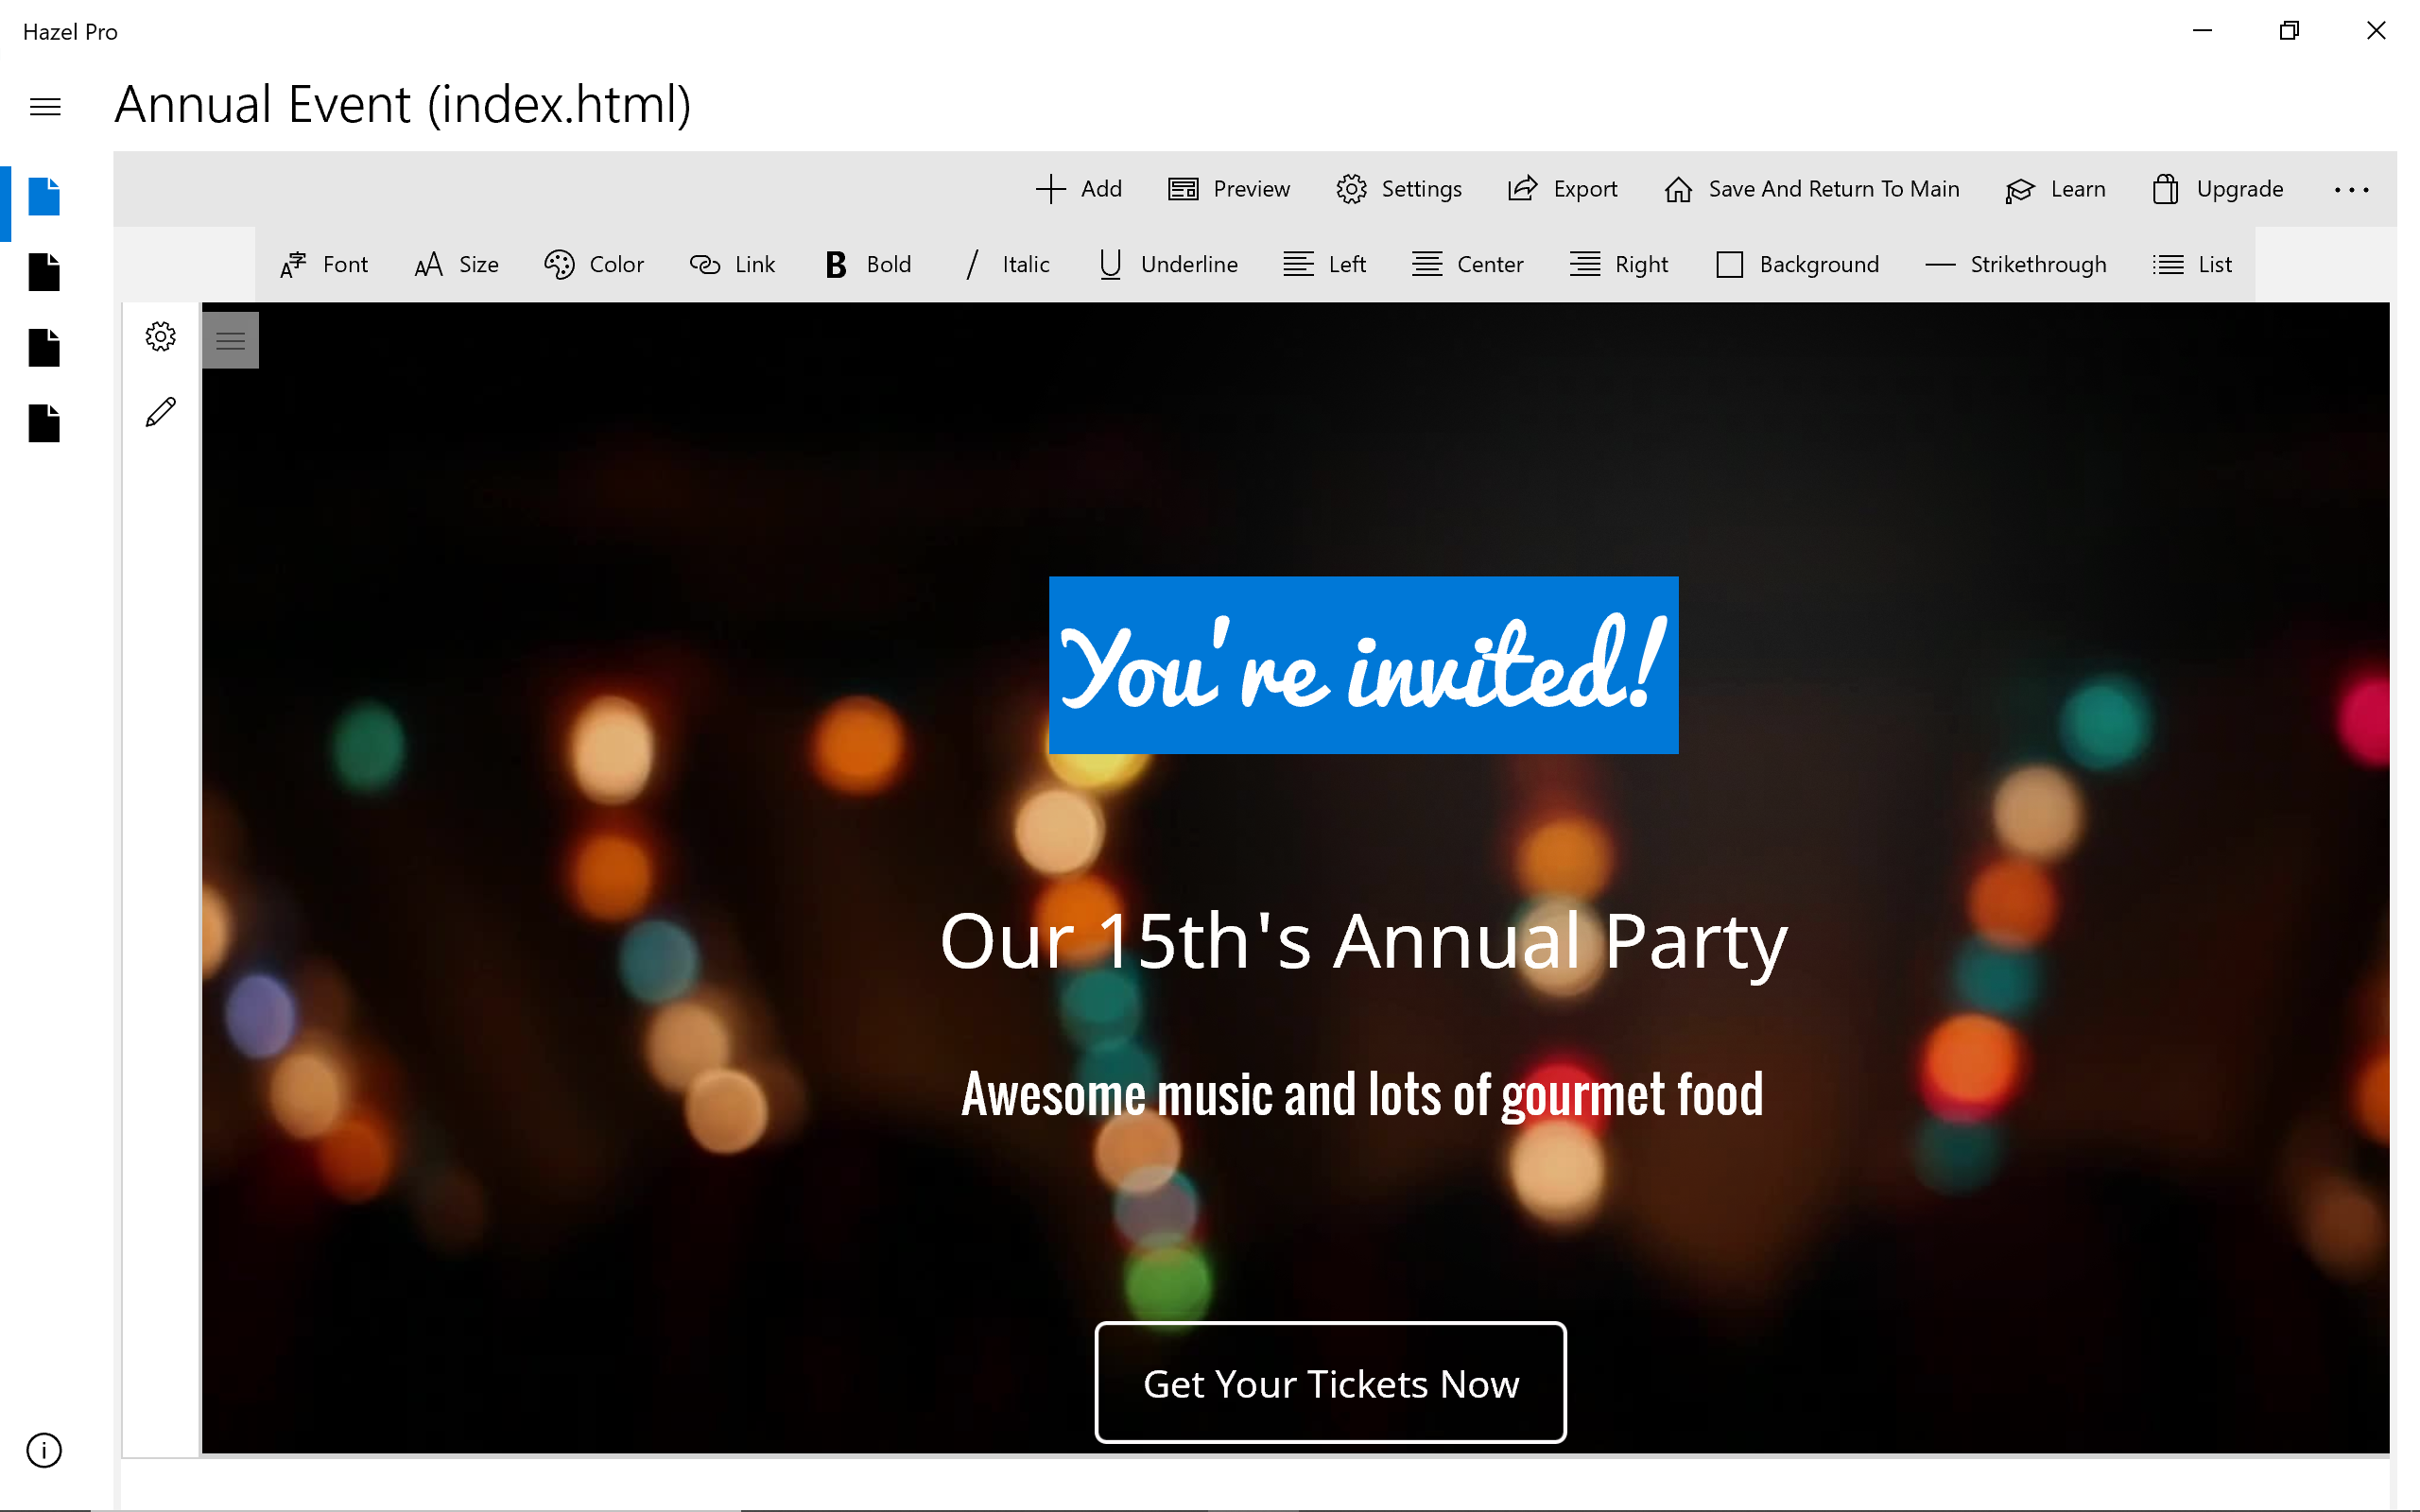
Task: Minimize the Hazel Pro window
Action: [x=2202, y=31]
